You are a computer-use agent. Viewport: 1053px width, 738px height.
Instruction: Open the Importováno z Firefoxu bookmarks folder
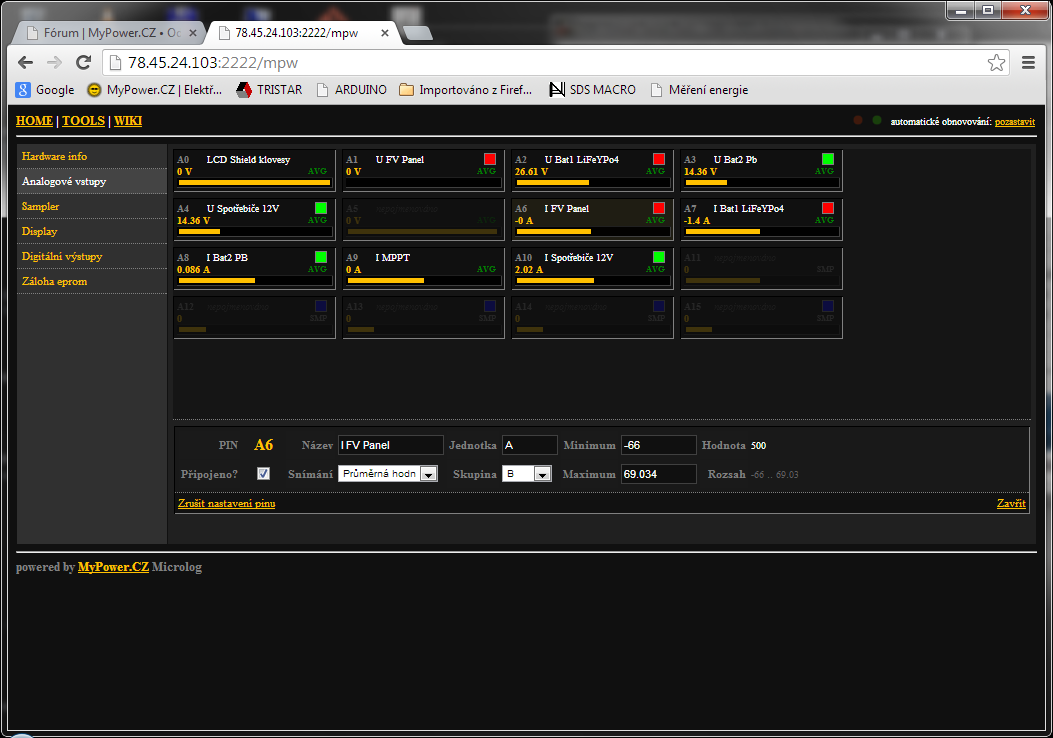pyautogui.click(x=465, y=89)
